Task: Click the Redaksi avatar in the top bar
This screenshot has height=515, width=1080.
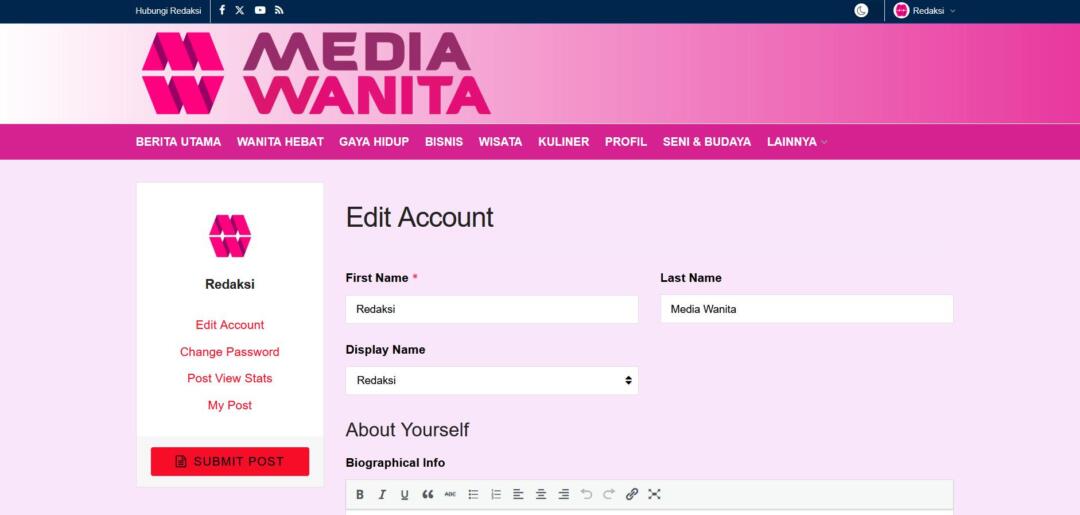Action: tap(901, 10)
